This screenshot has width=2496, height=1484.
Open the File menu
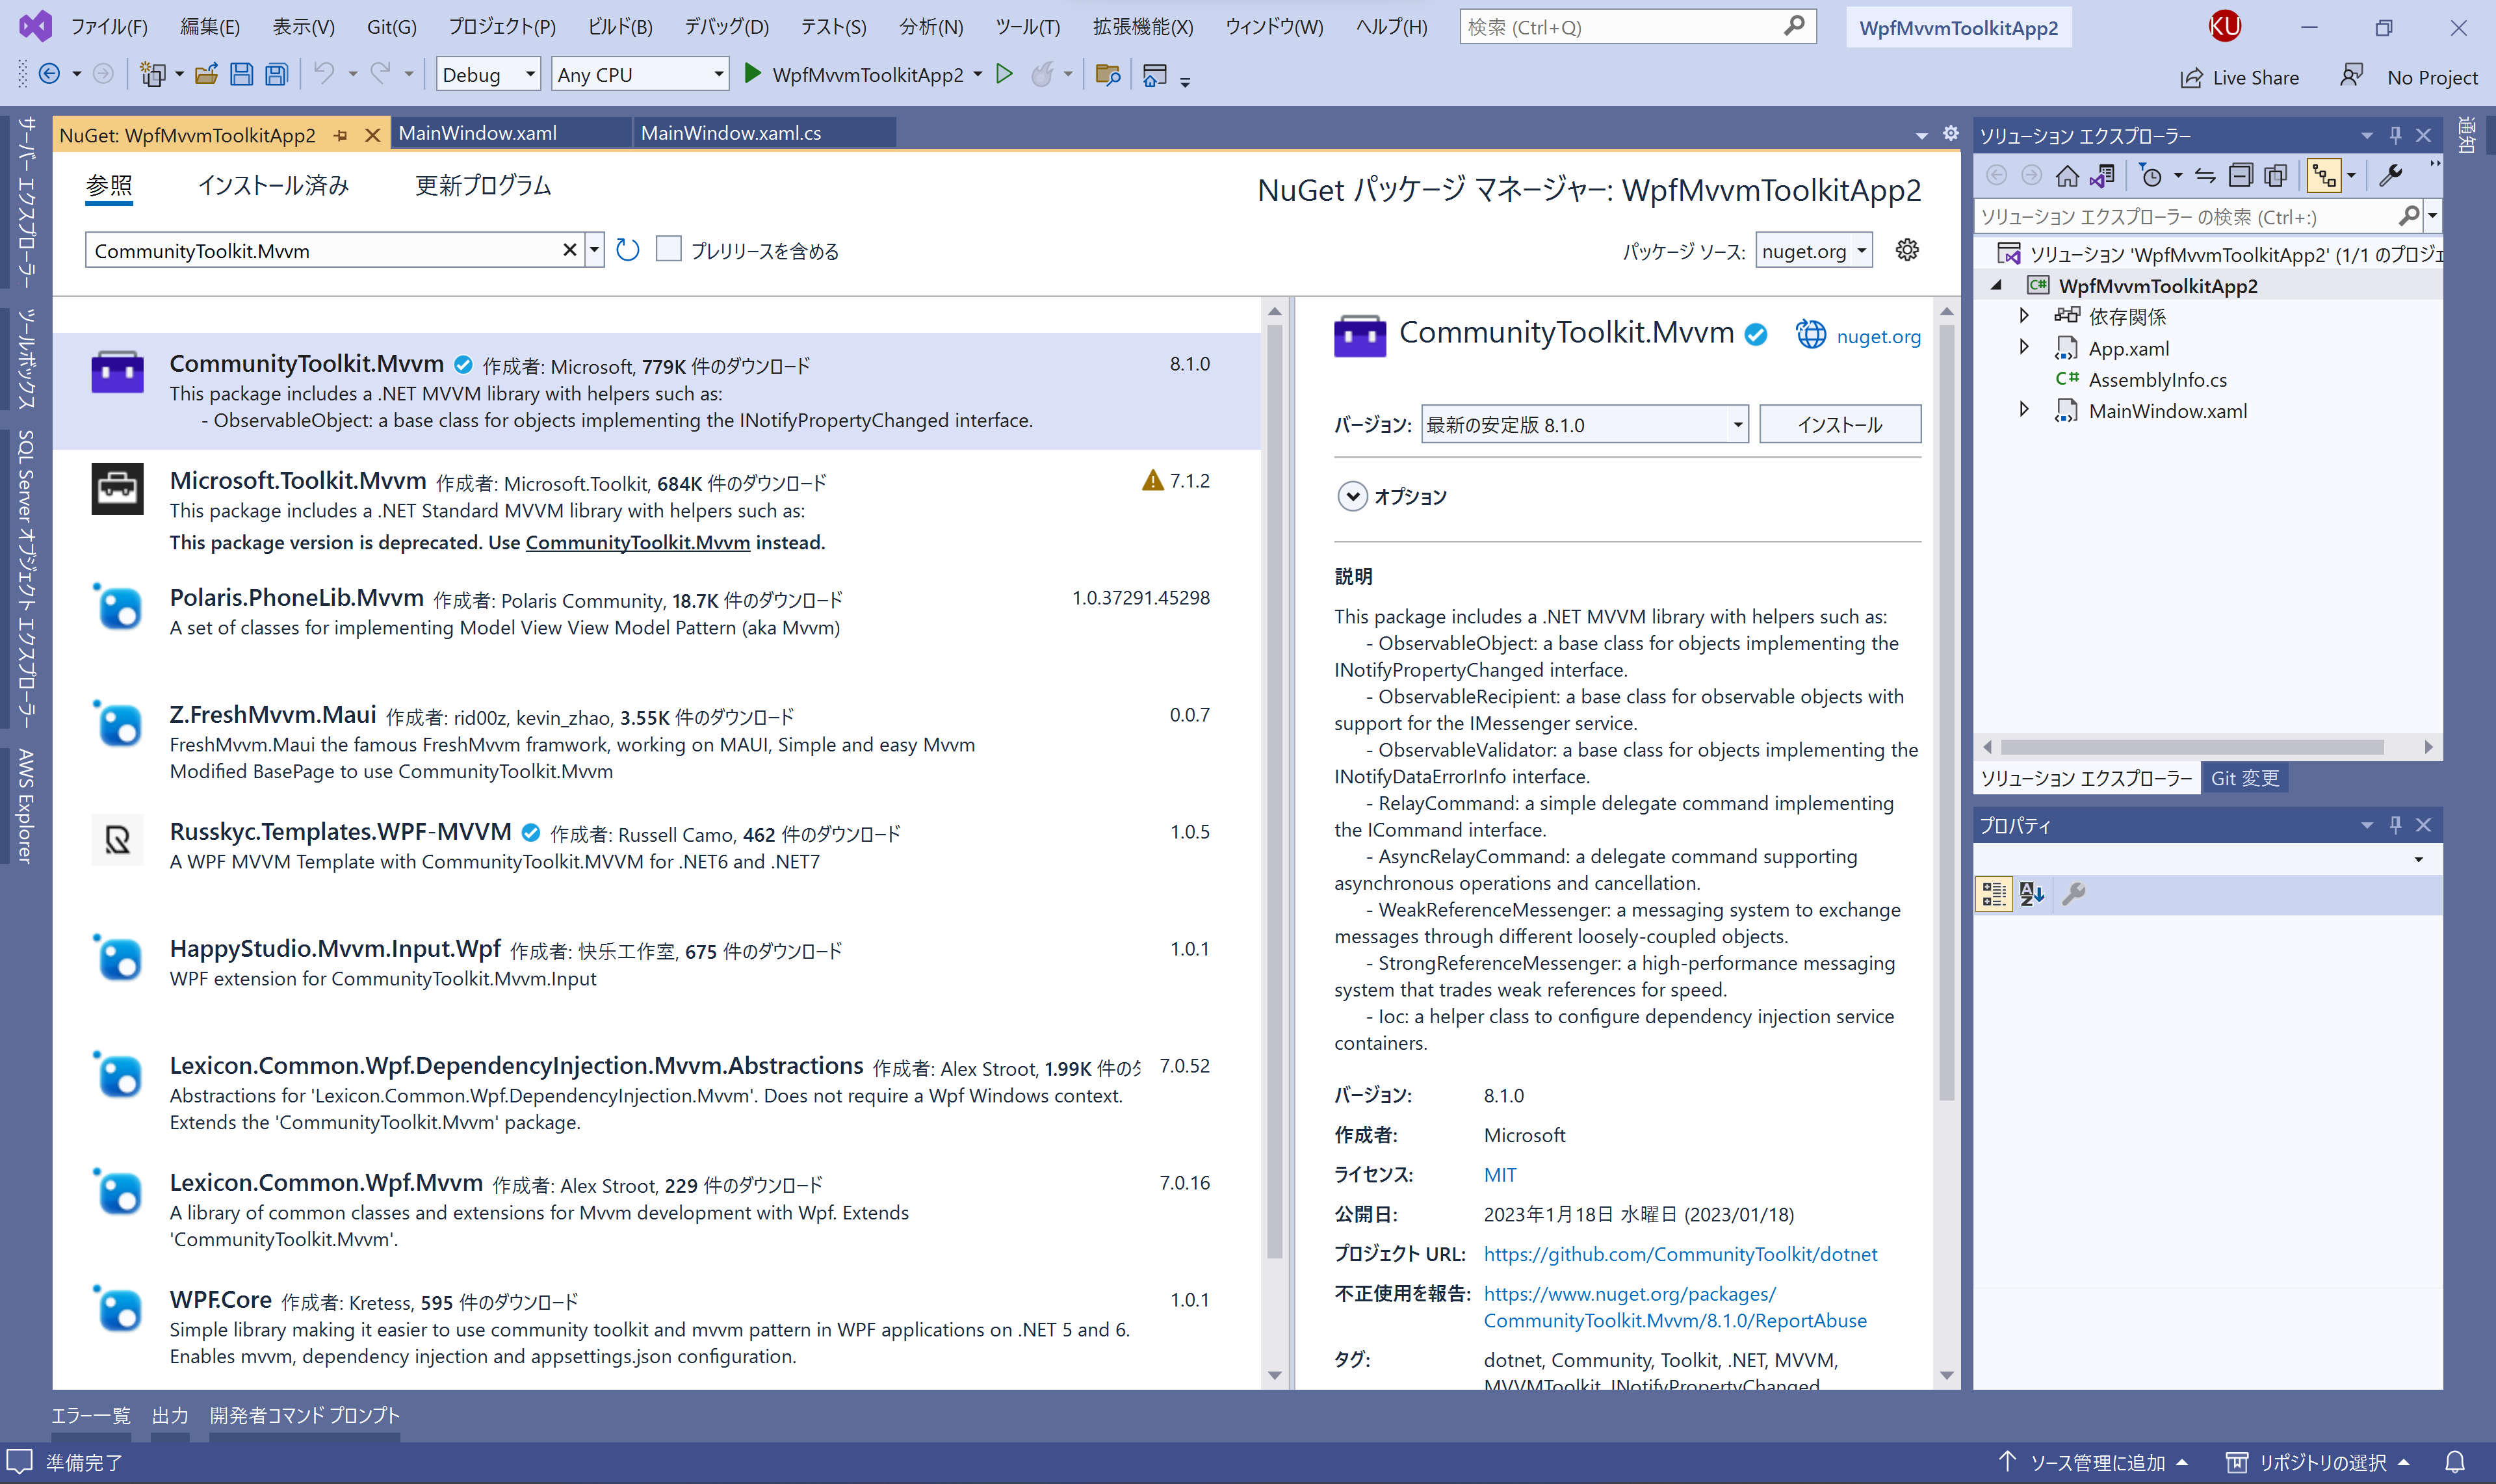click(109, 27)
